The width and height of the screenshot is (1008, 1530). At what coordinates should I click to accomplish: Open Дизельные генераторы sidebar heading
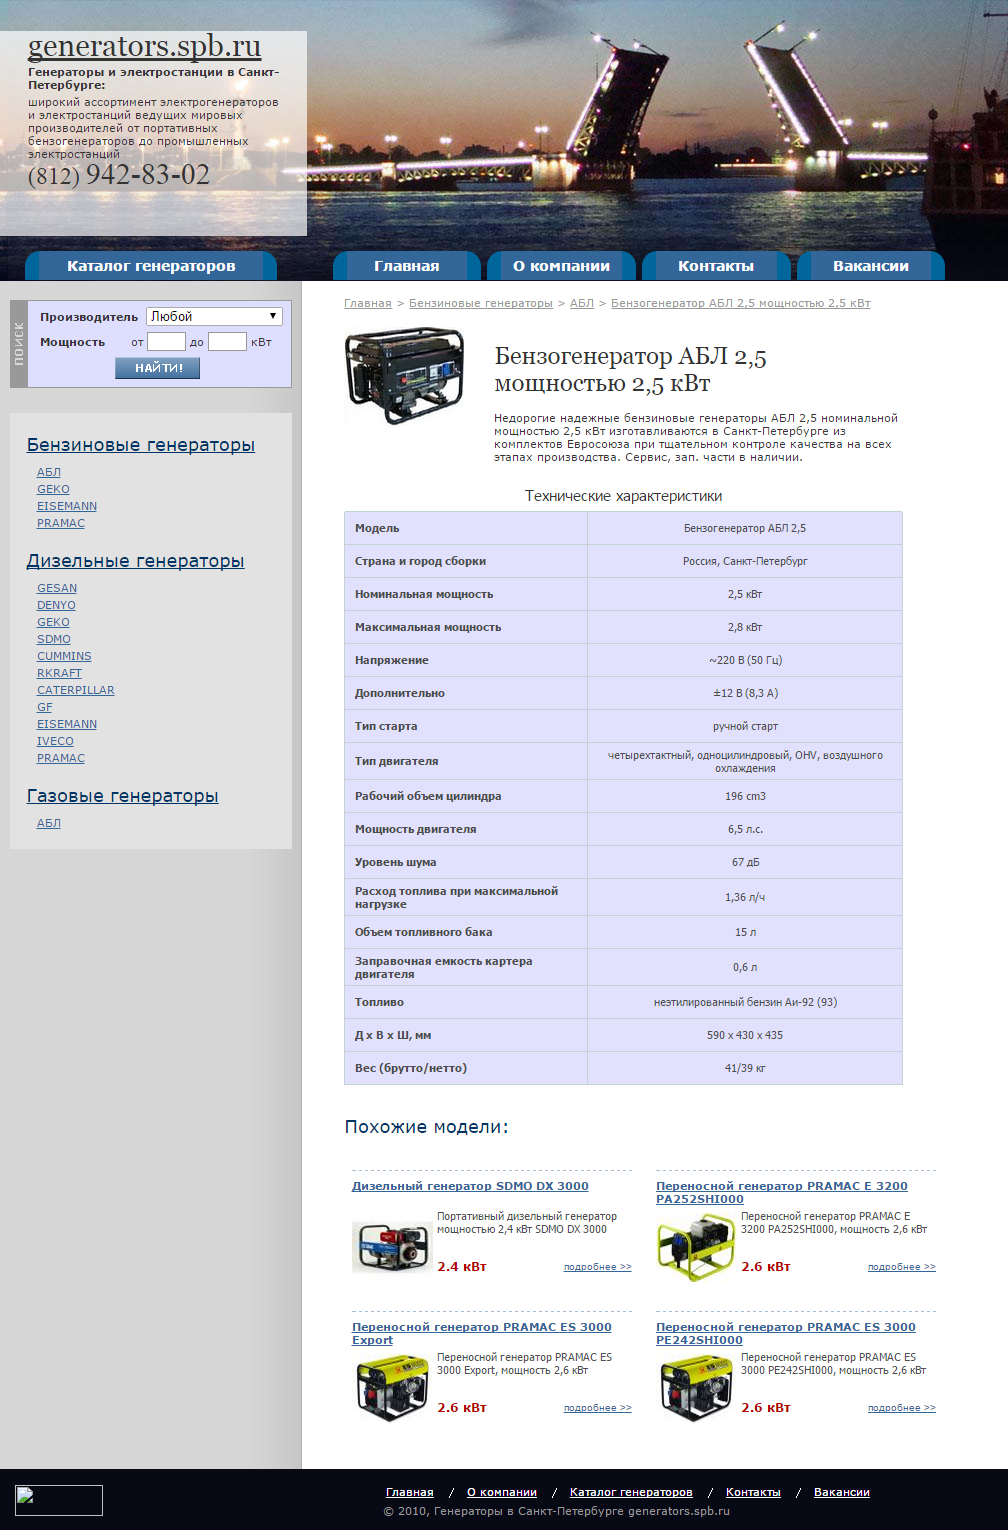pos(135,561)
